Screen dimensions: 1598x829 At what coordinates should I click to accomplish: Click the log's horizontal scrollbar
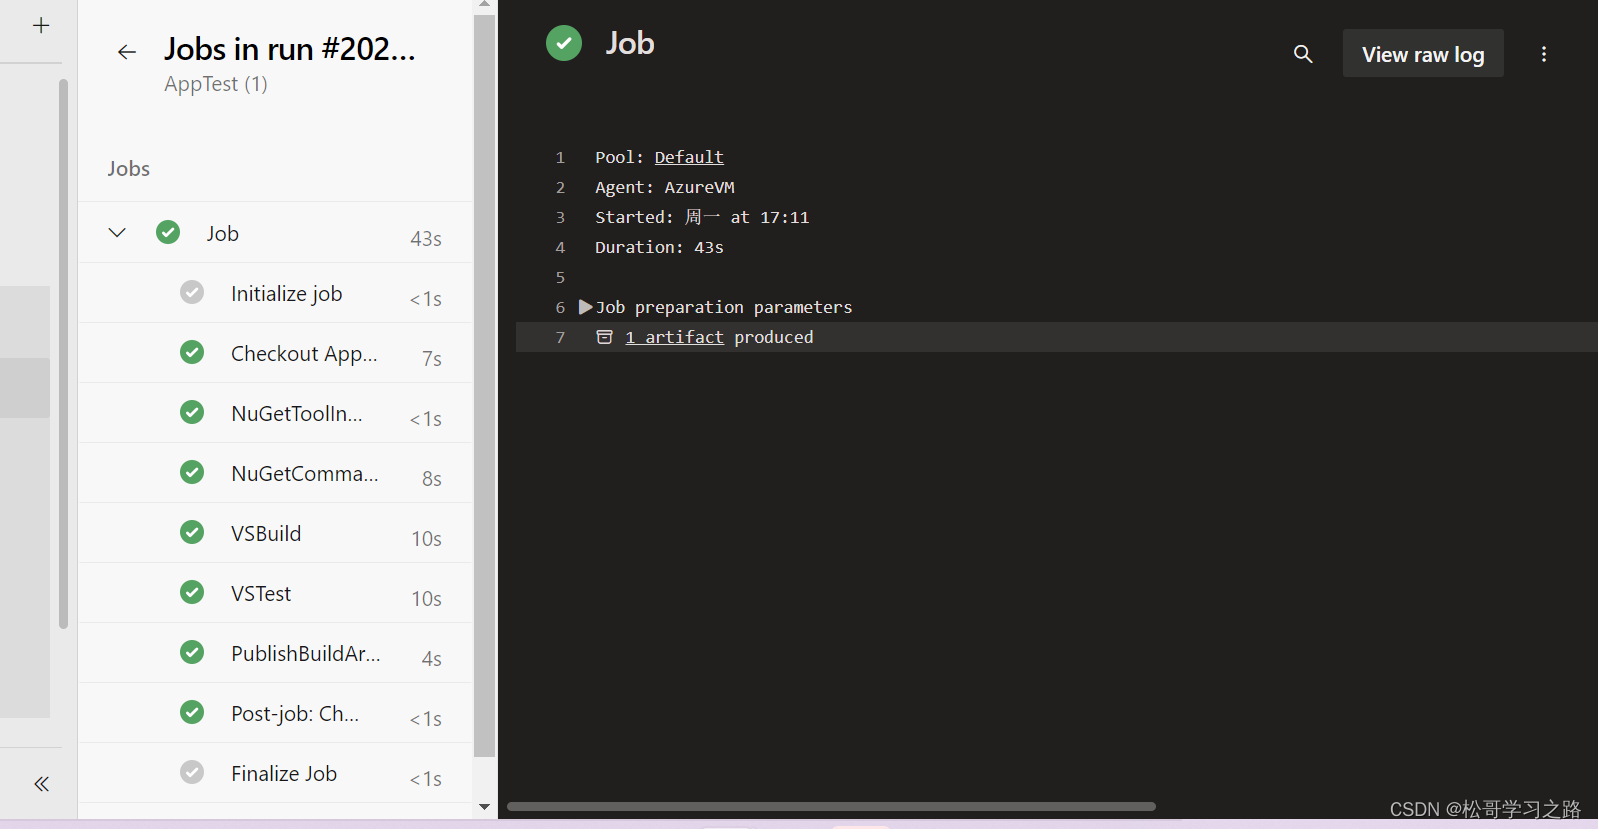pyautogui.click(x=831, y=806)
